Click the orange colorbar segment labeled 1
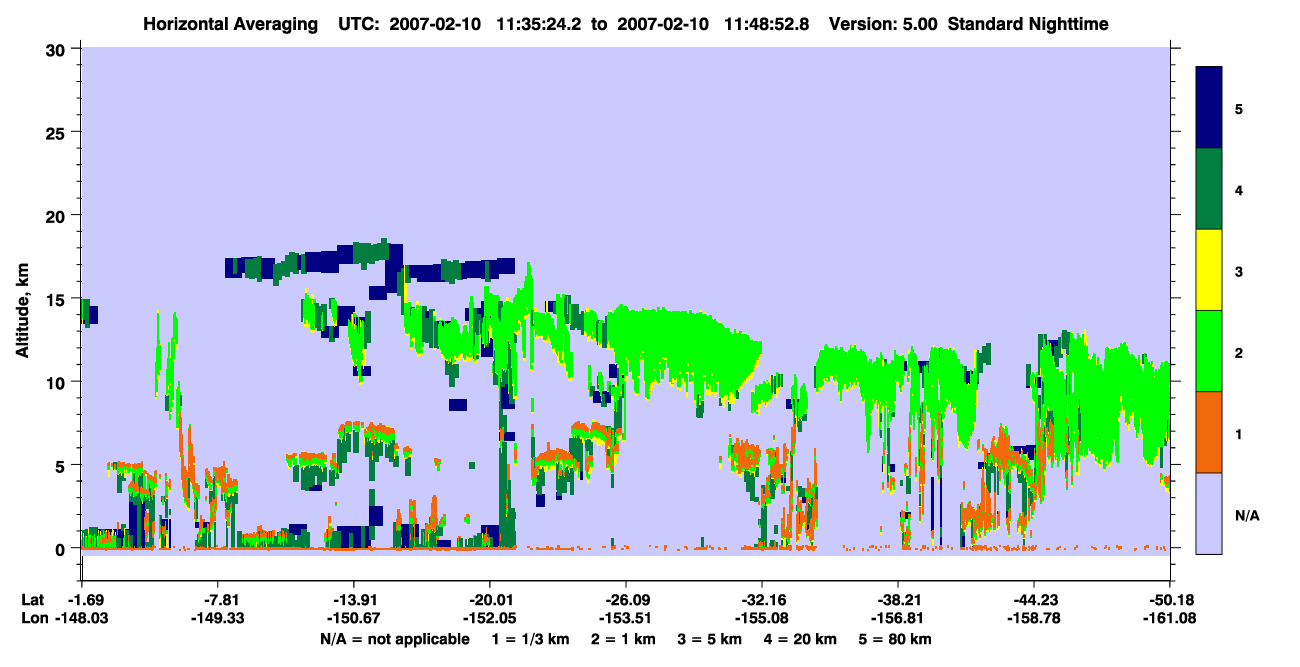This screenshot has width=1300, height=667. point(1209,432)
